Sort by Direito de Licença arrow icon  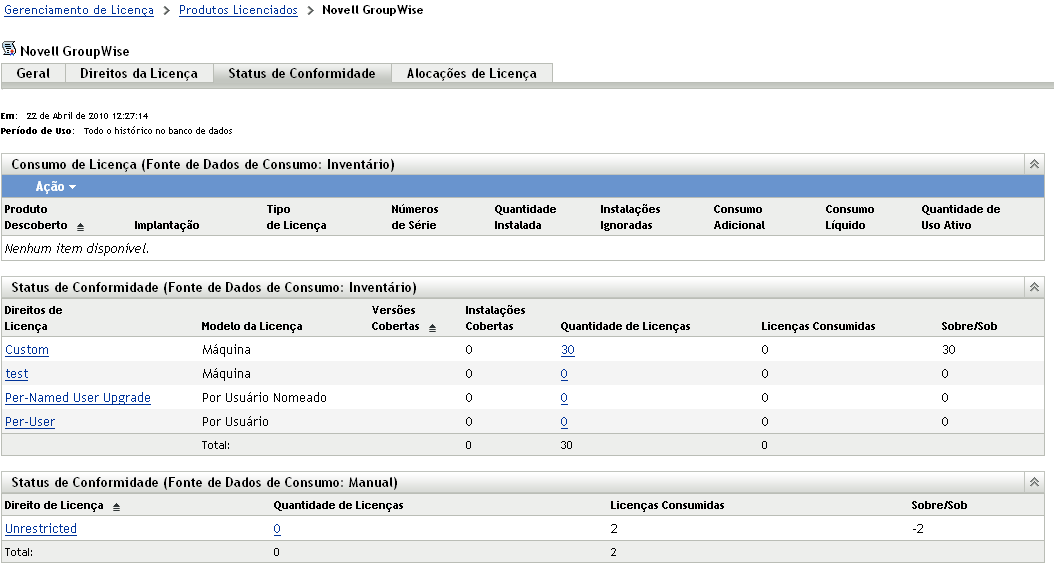(116, 507)
